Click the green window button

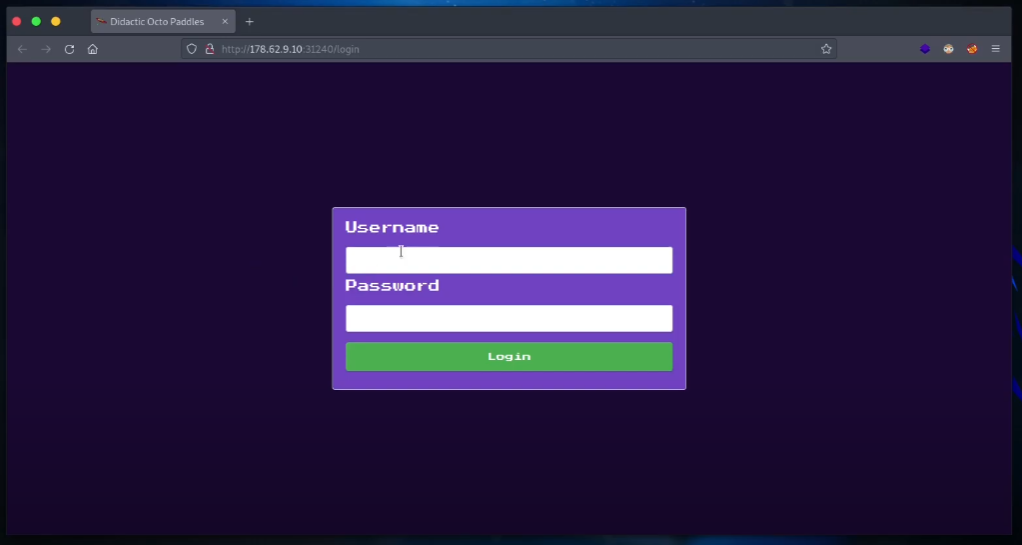[x=36, y=22]
